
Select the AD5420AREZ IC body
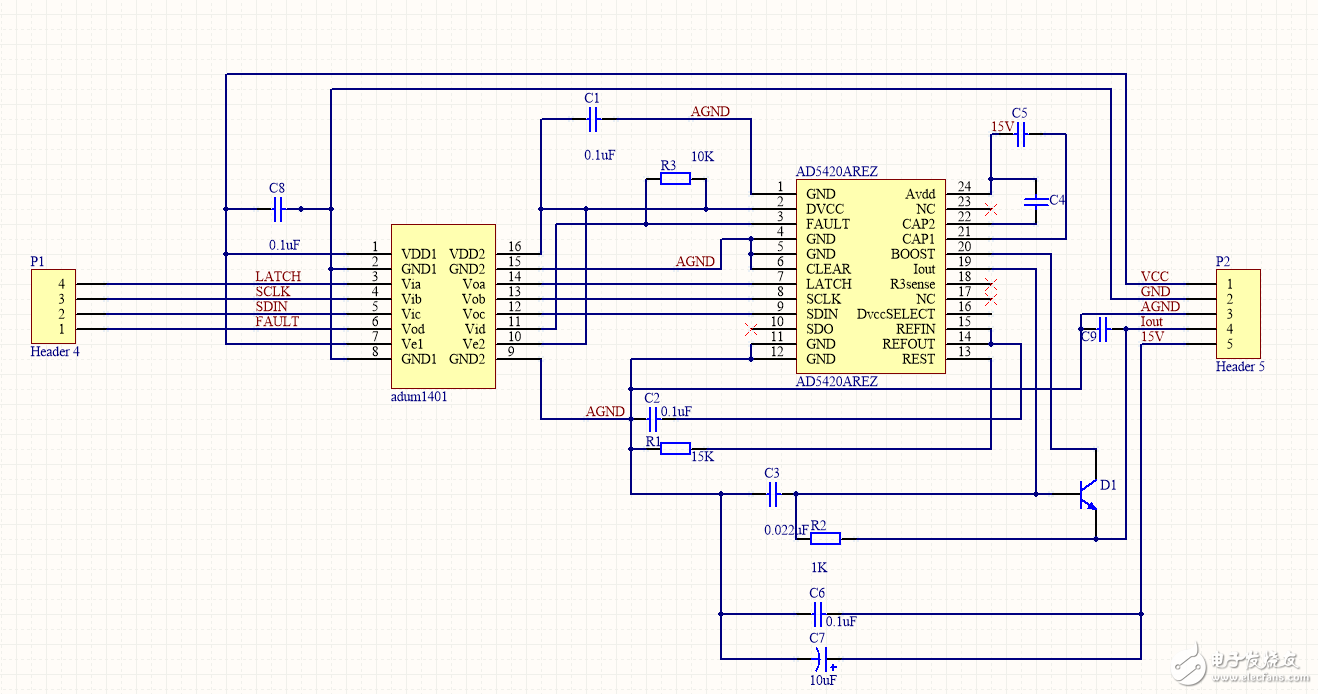(870, 277)
